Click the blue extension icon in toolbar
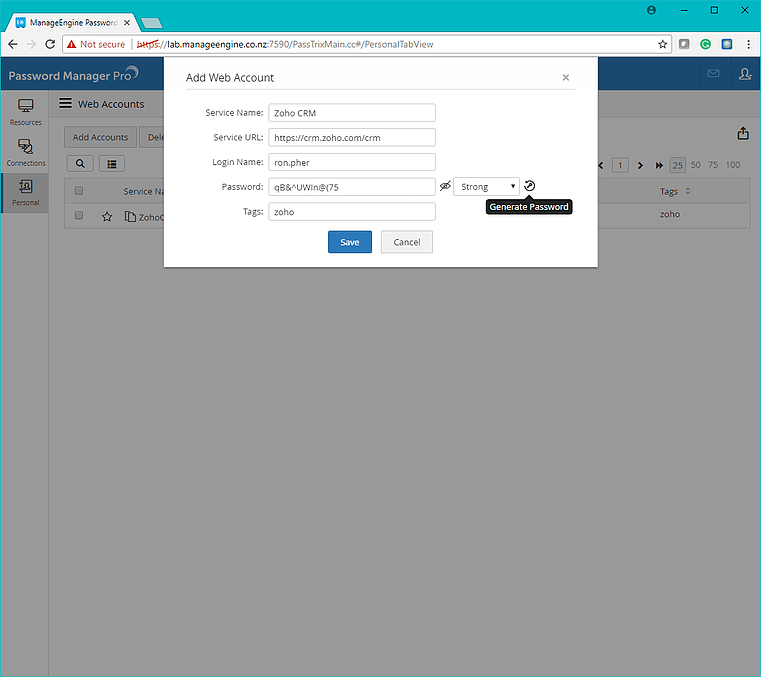The width and height of the screenshot is (761, 677). (x=727, y=44)
